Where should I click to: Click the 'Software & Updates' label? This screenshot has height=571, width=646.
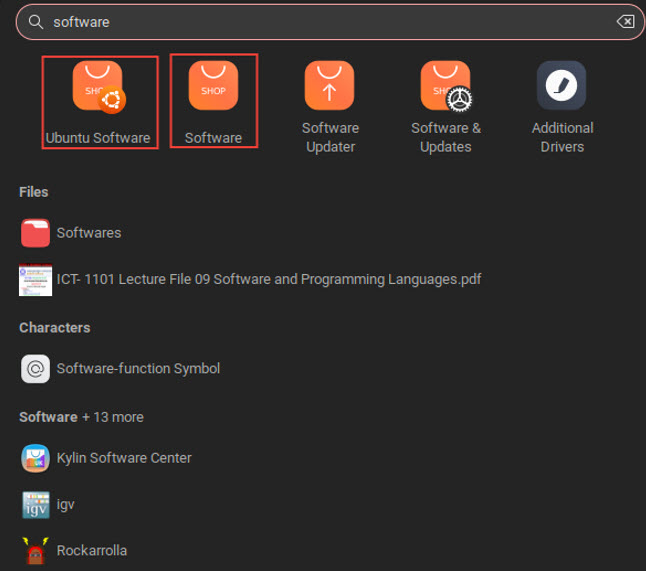tap(446, 137)
